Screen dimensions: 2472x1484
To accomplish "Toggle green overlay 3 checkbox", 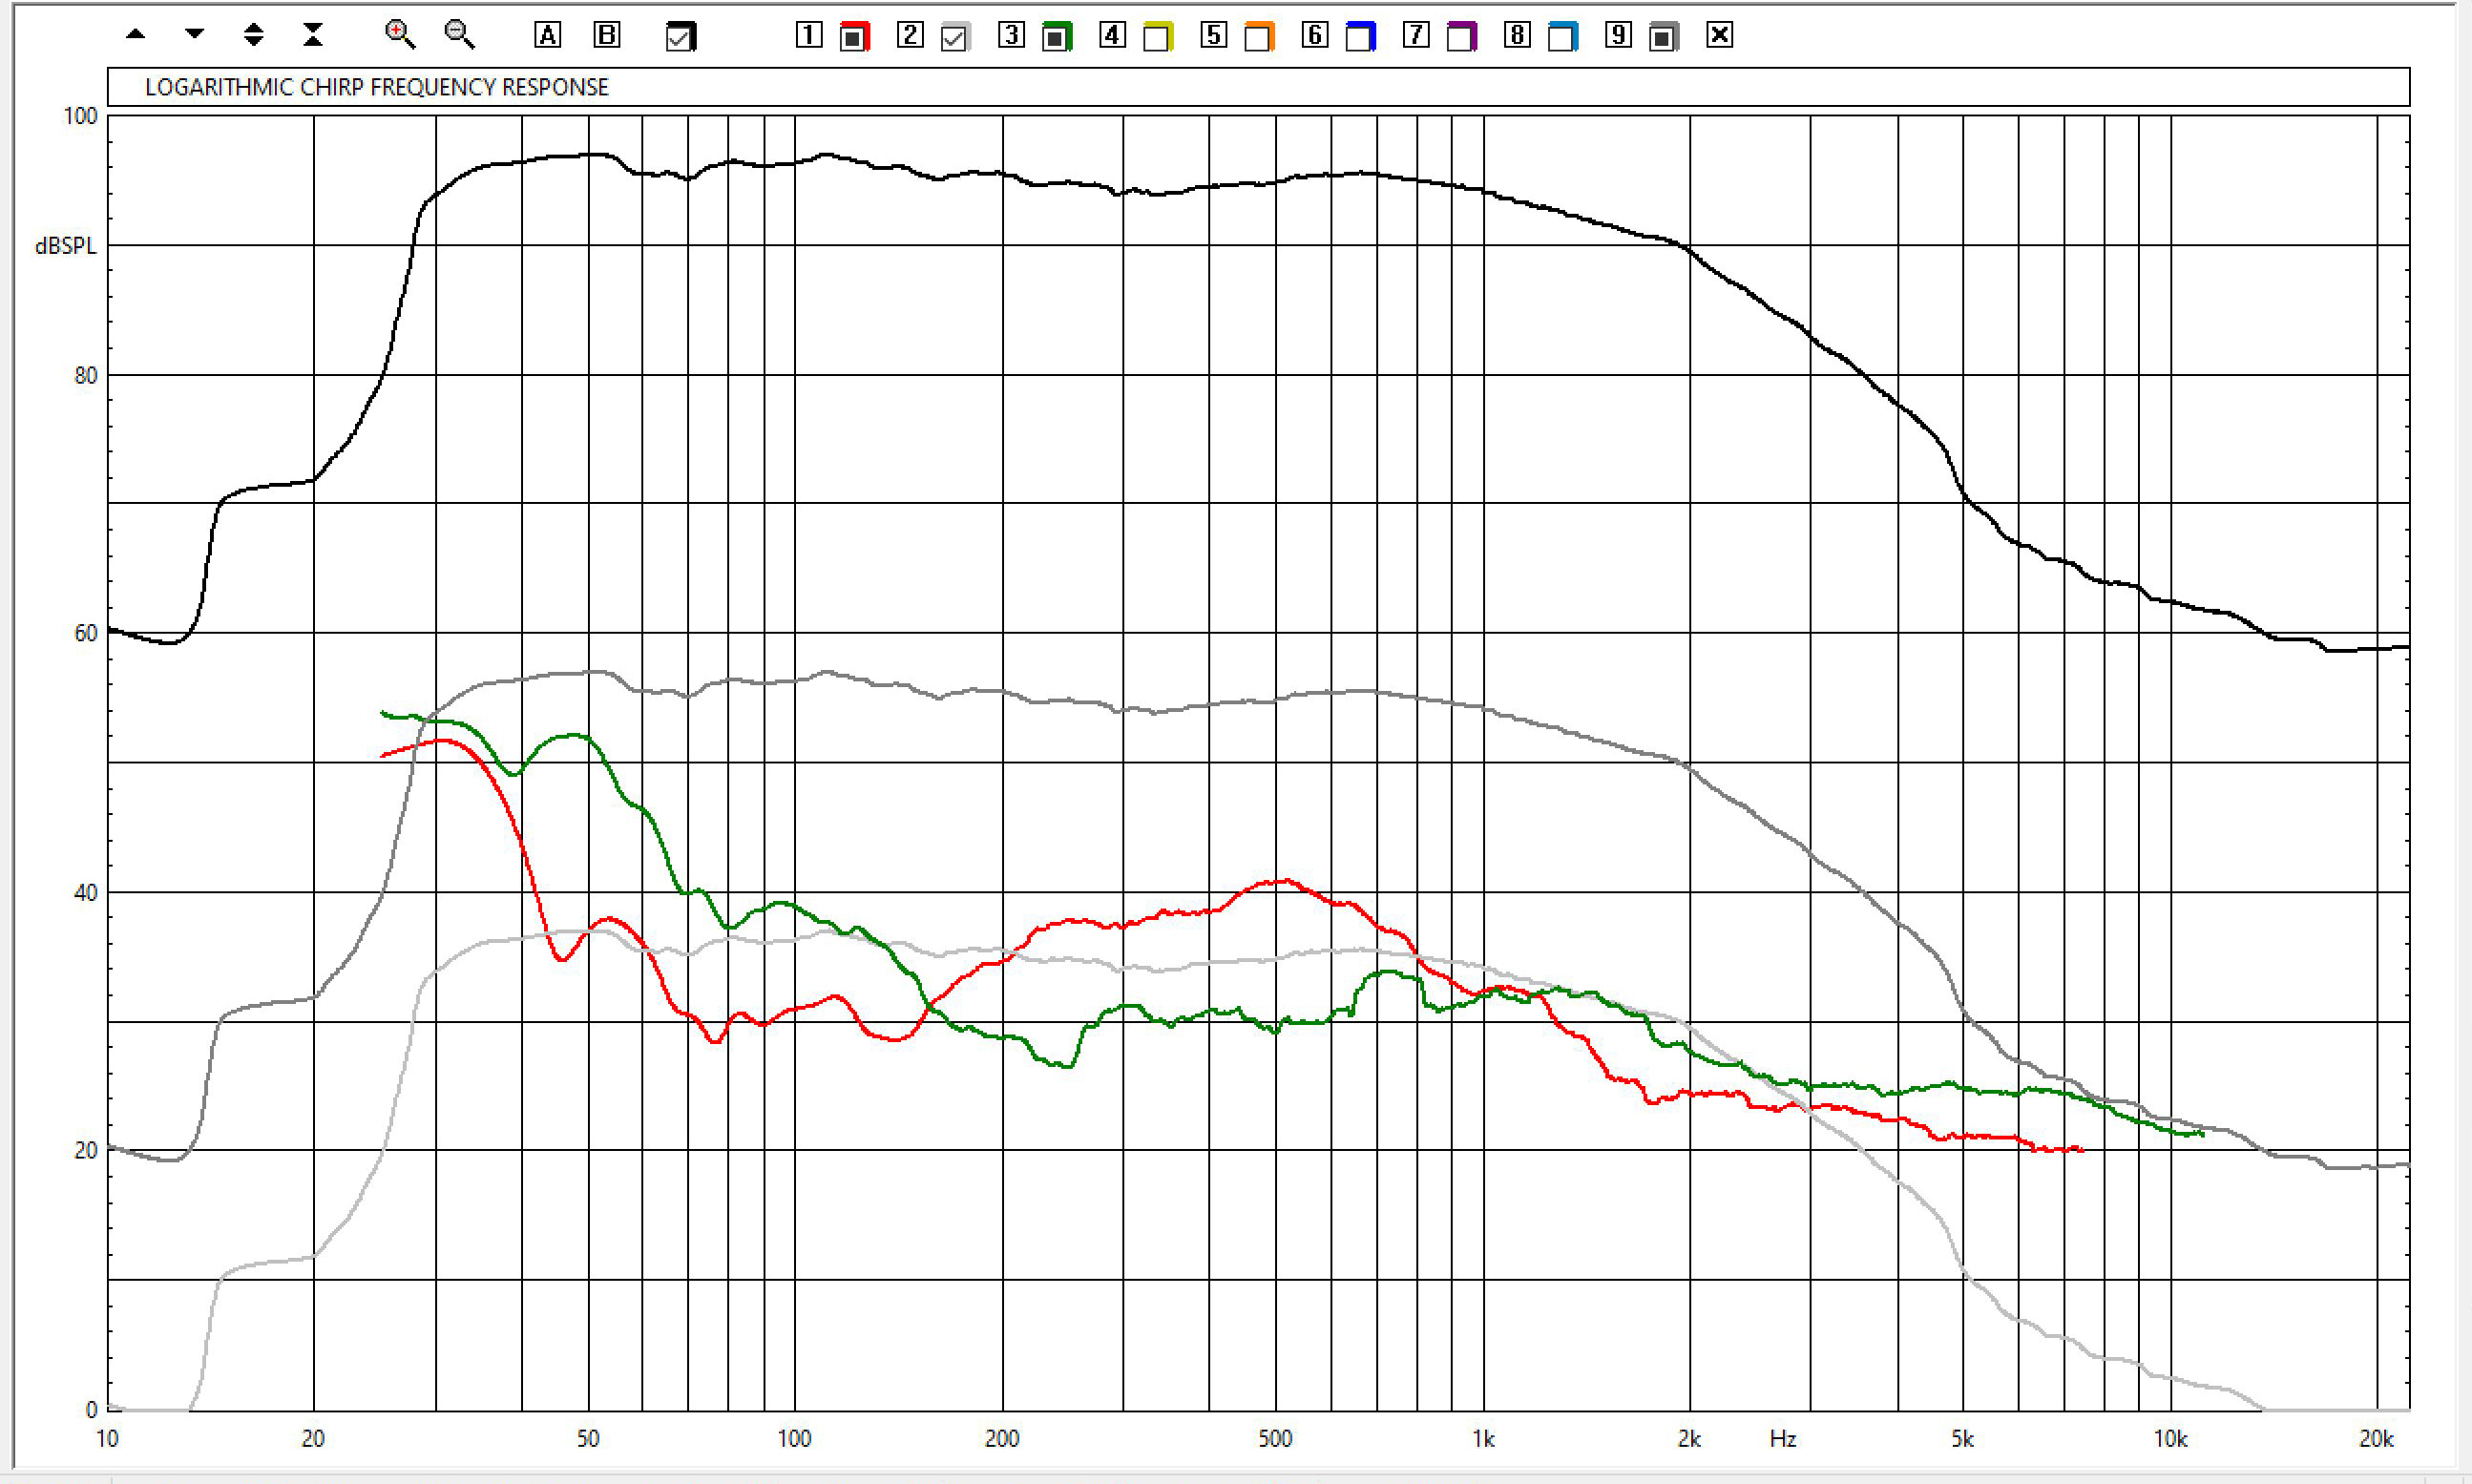I will (1056, 37).
